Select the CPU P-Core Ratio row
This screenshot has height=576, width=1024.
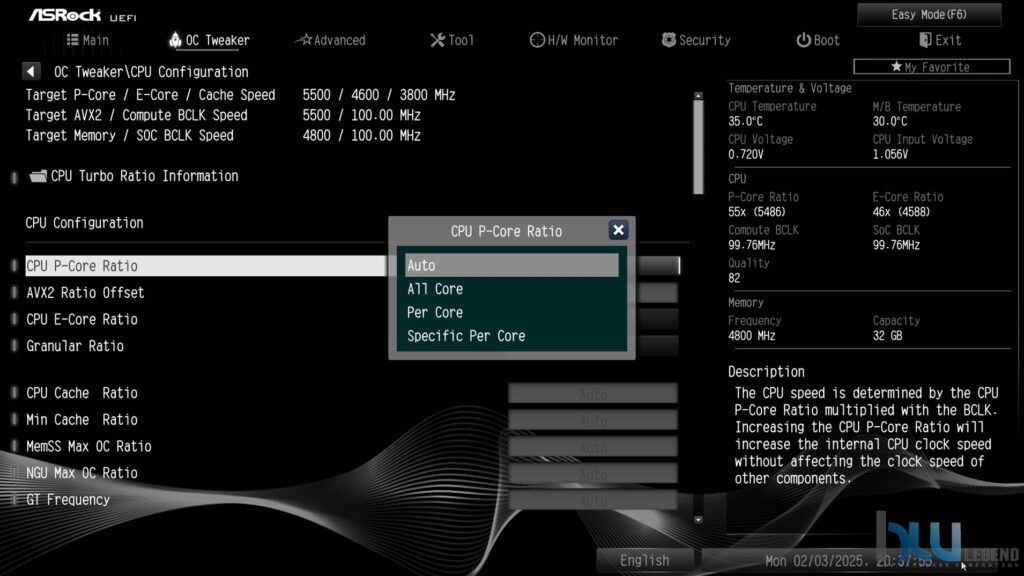[x=205, y=266]
